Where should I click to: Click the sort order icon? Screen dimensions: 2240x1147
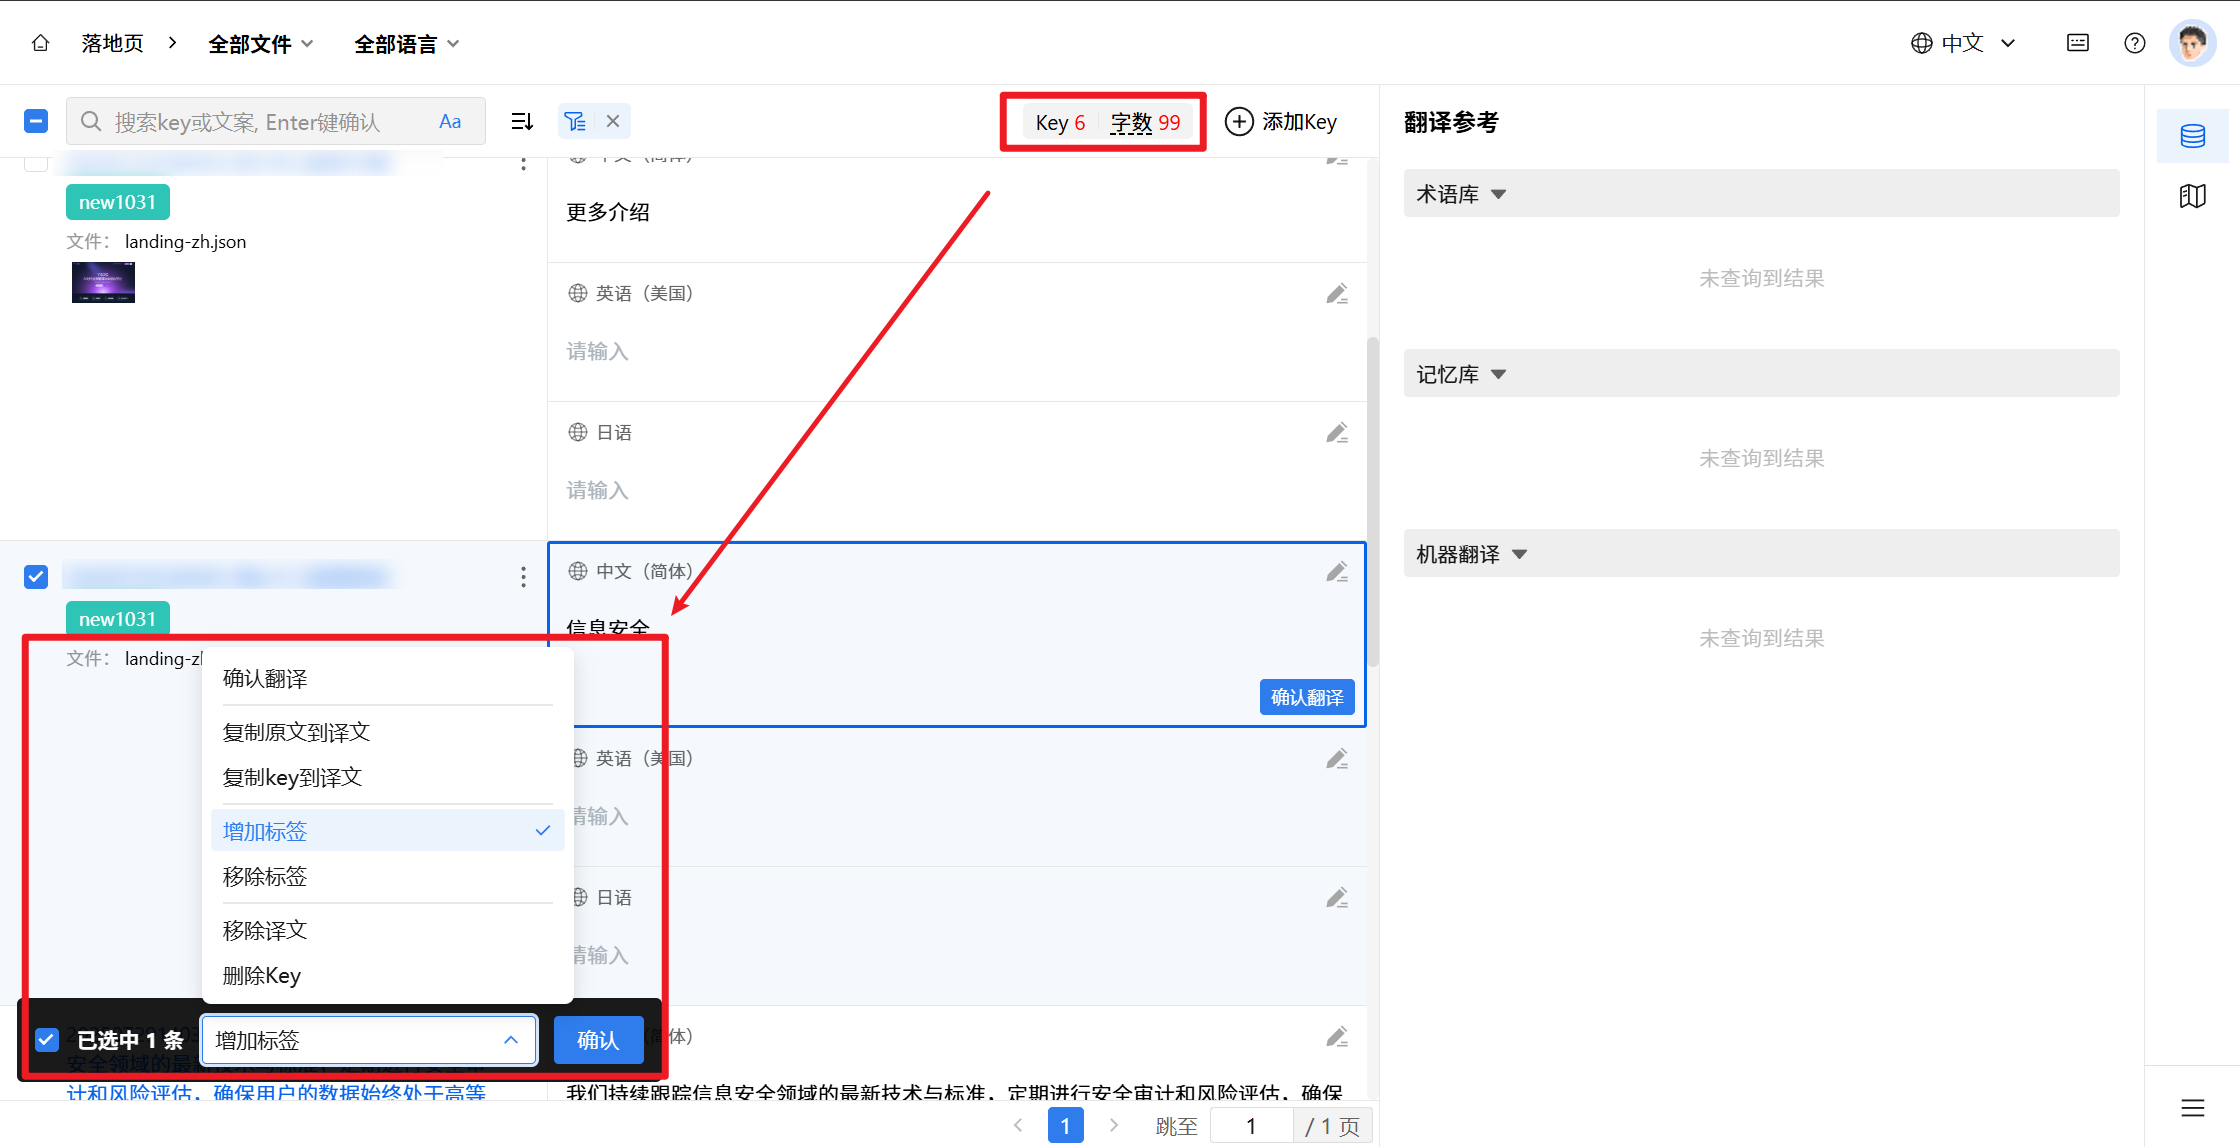point(522,121)
